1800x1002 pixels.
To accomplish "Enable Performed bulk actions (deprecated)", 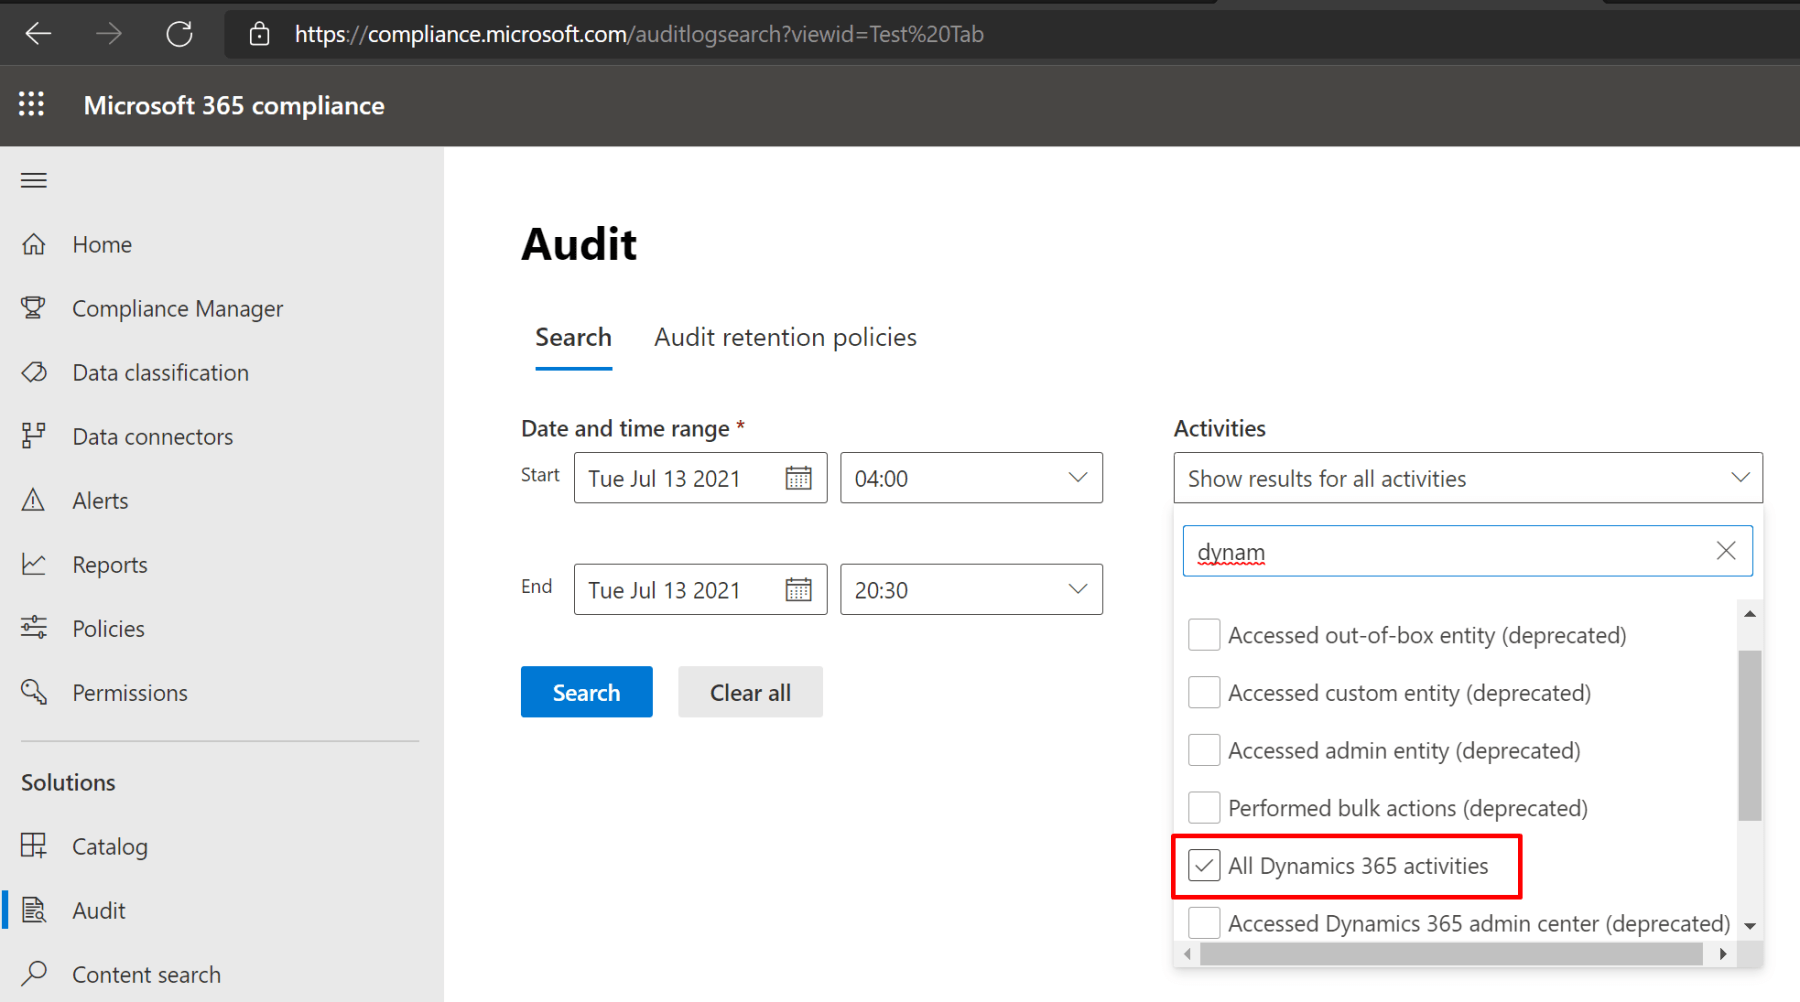I will click(x=1204, y=807).
